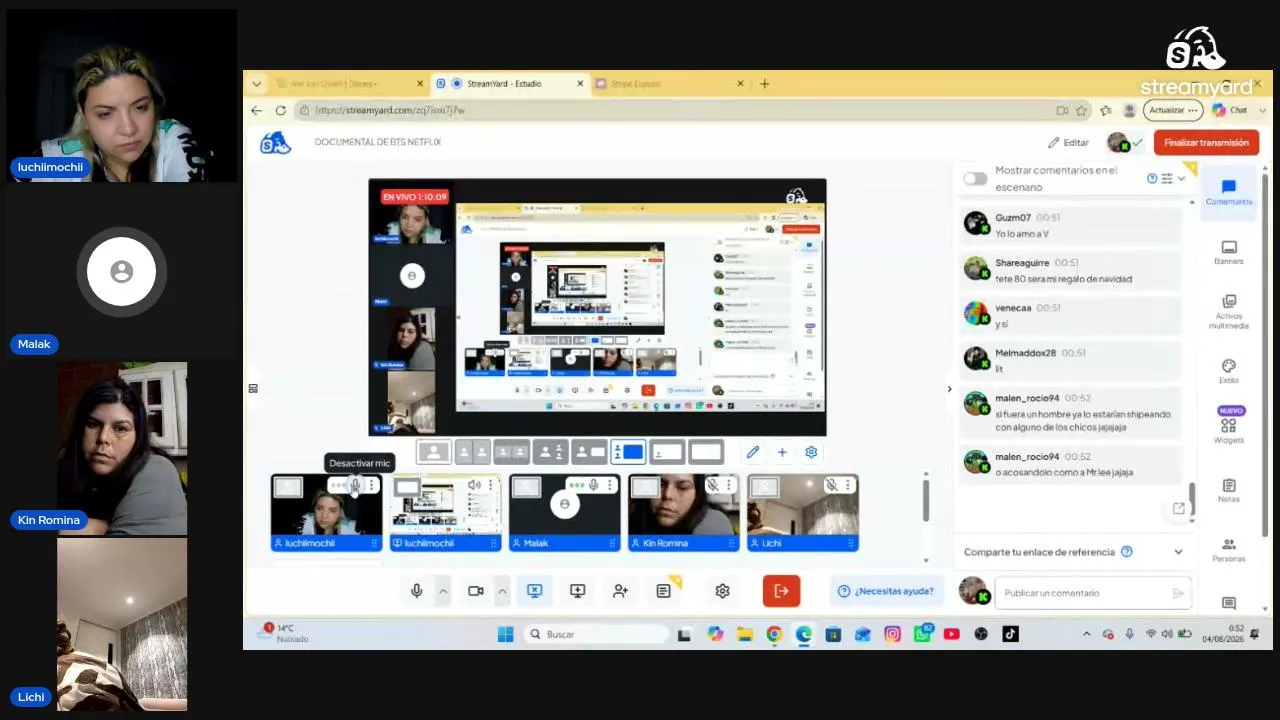
Task: Switch to the first browser tab
Action: 348,84
